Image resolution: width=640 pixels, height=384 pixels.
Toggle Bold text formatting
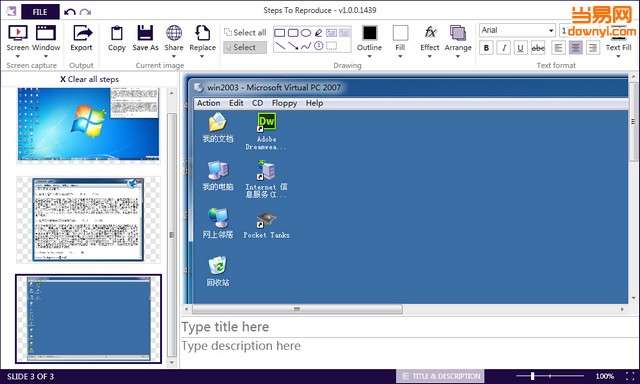point(486,48)
